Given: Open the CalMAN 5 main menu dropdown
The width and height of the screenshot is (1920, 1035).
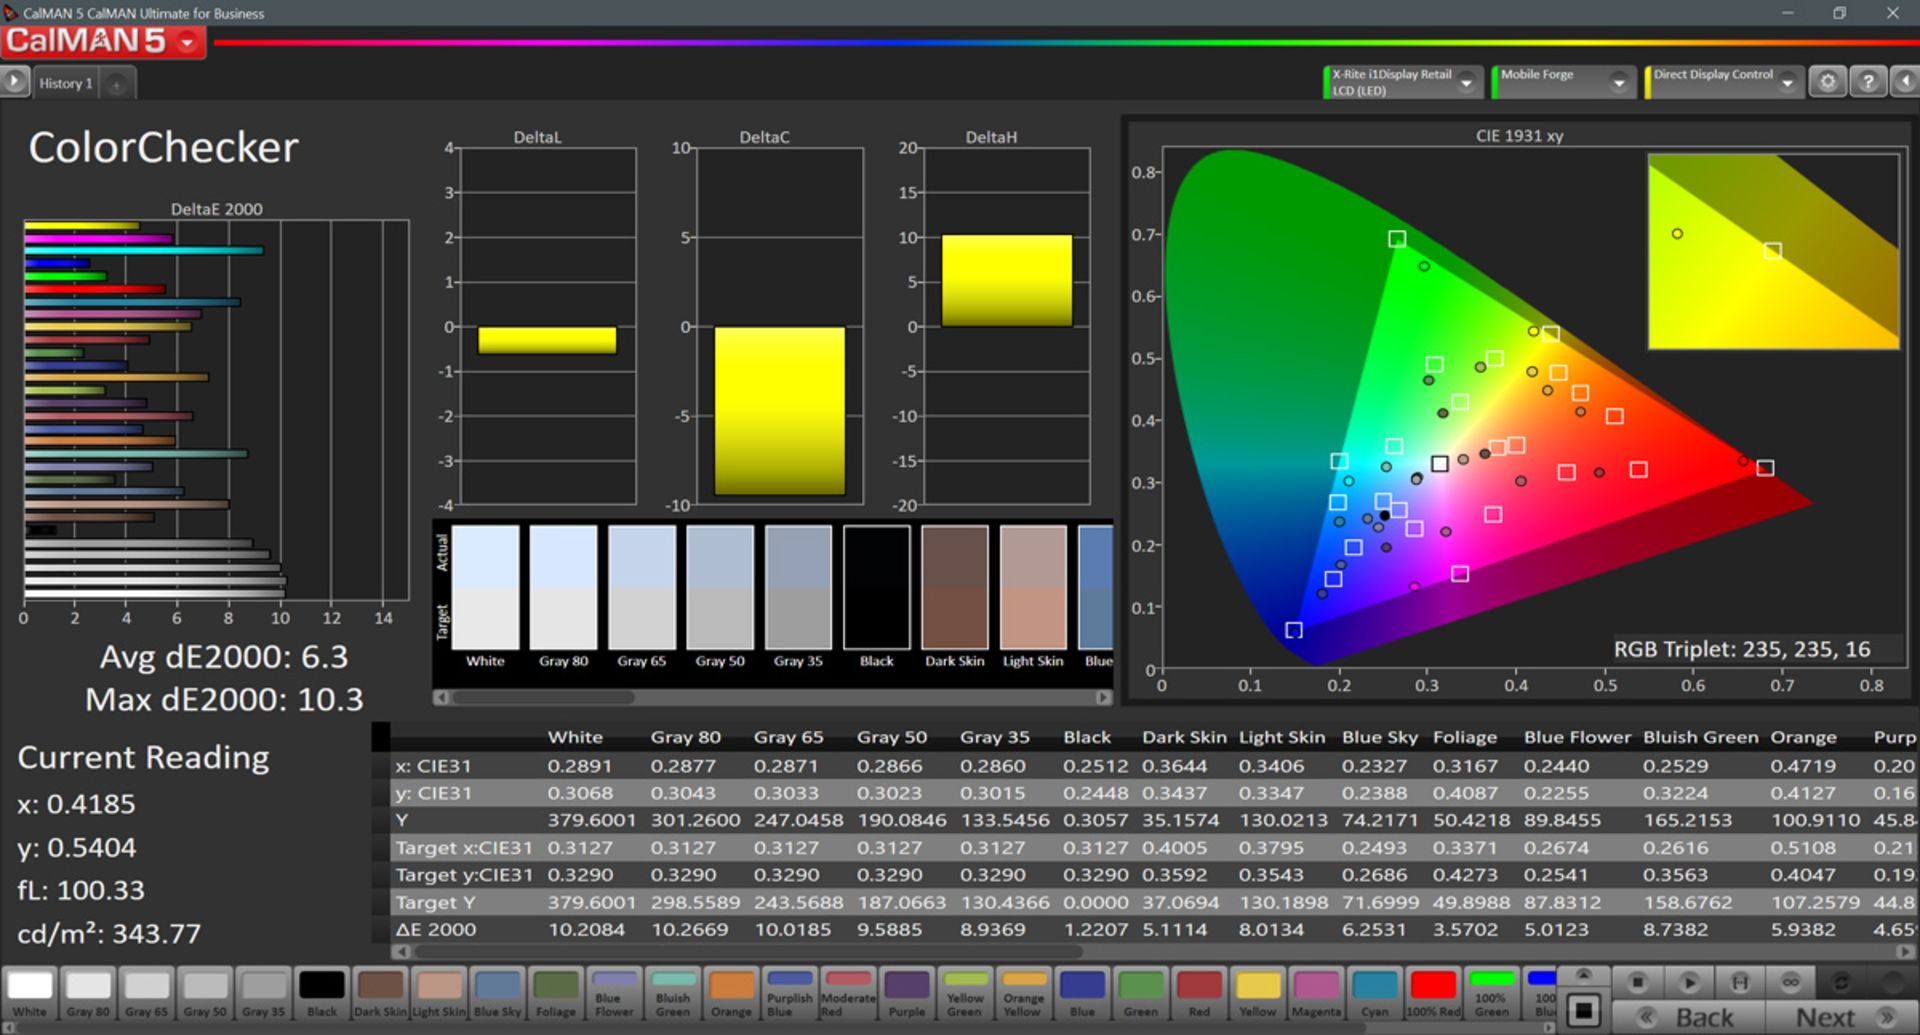Looking at the screenshot, I should click(187, 42).
